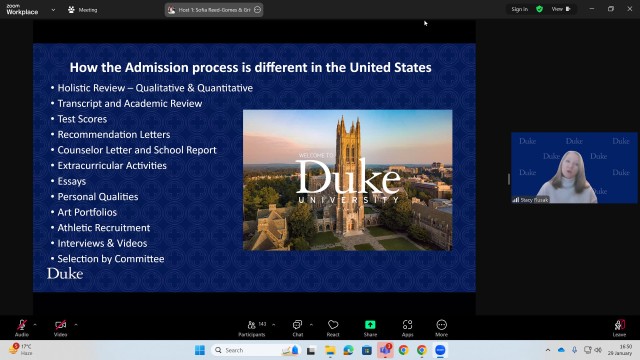Open the View layout menu

click(x=561, y=9)
